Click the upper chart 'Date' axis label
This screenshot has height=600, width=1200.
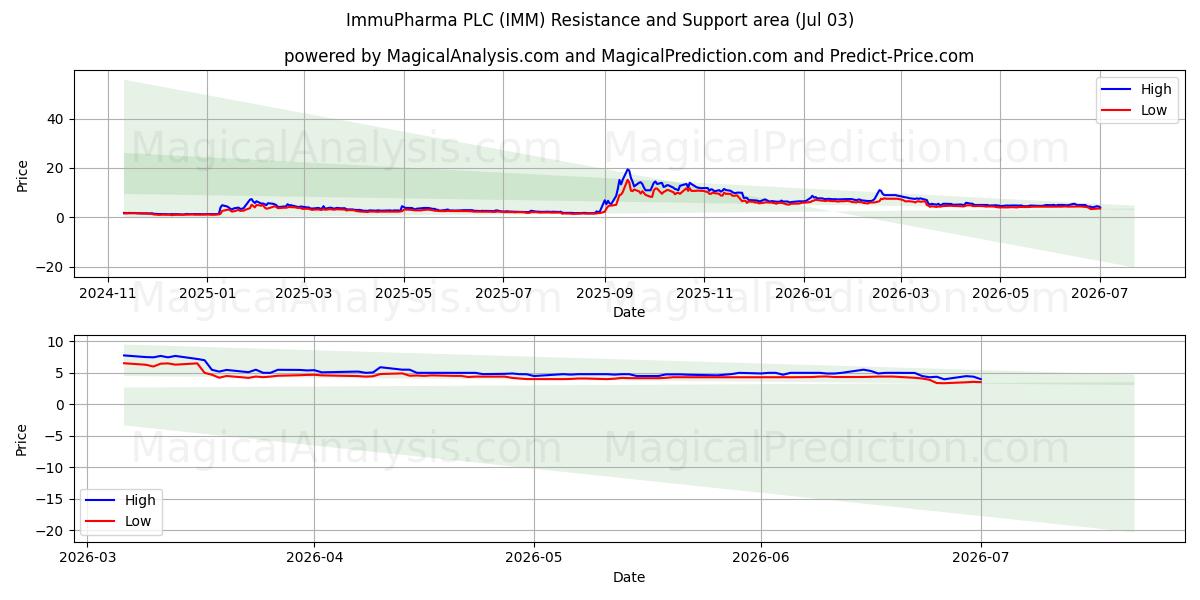pos(629,312)
